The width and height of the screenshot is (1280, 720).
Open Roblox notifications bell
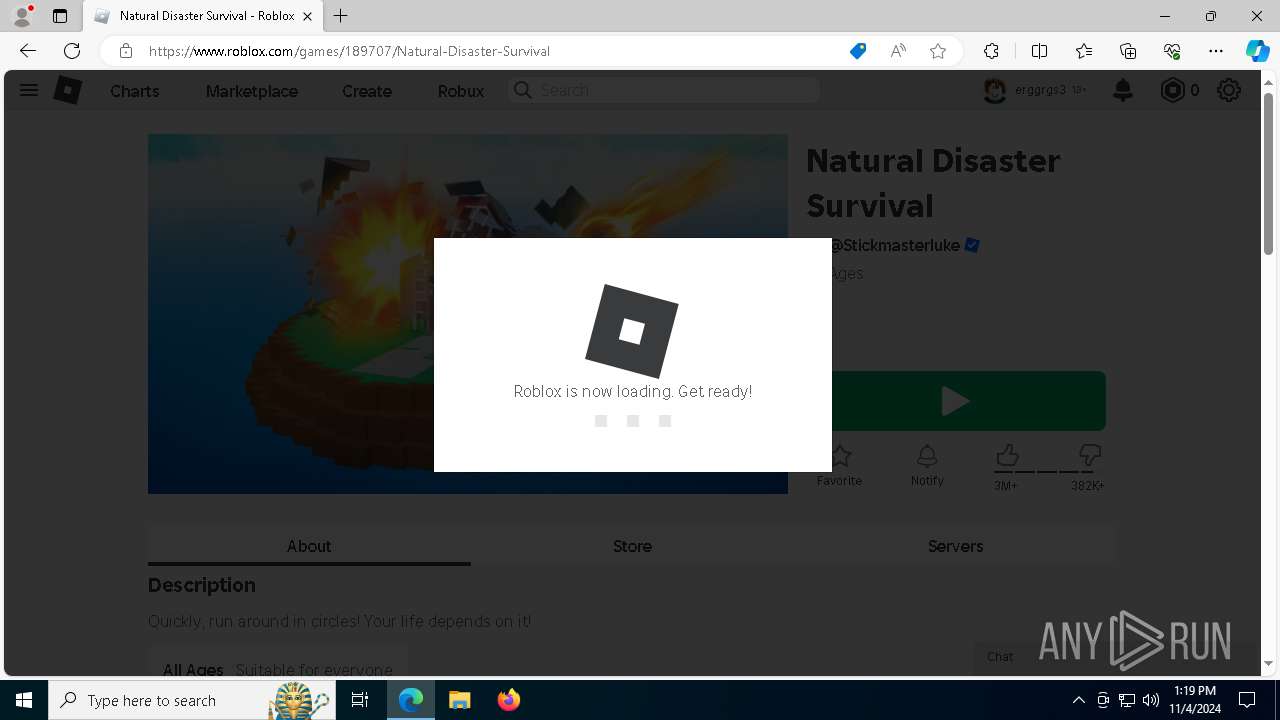[1123, 90]
